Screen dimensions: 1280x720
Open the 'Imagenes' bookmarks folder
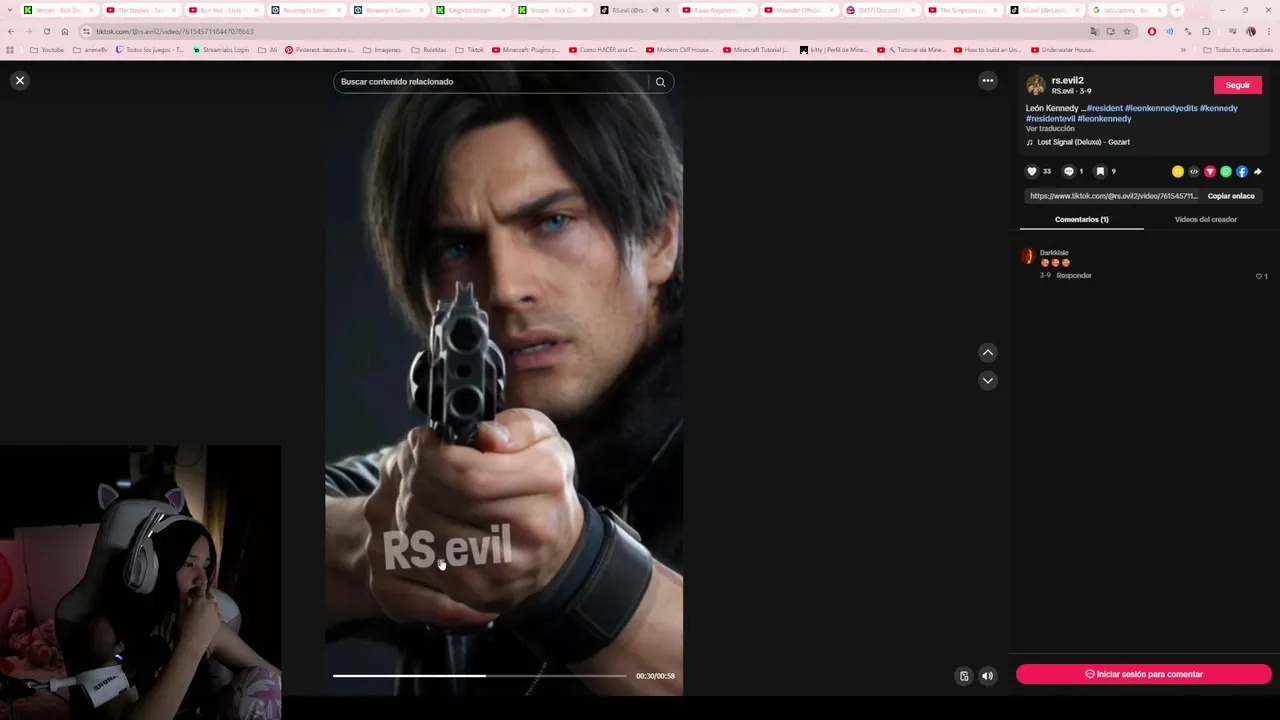coord(381,49)
